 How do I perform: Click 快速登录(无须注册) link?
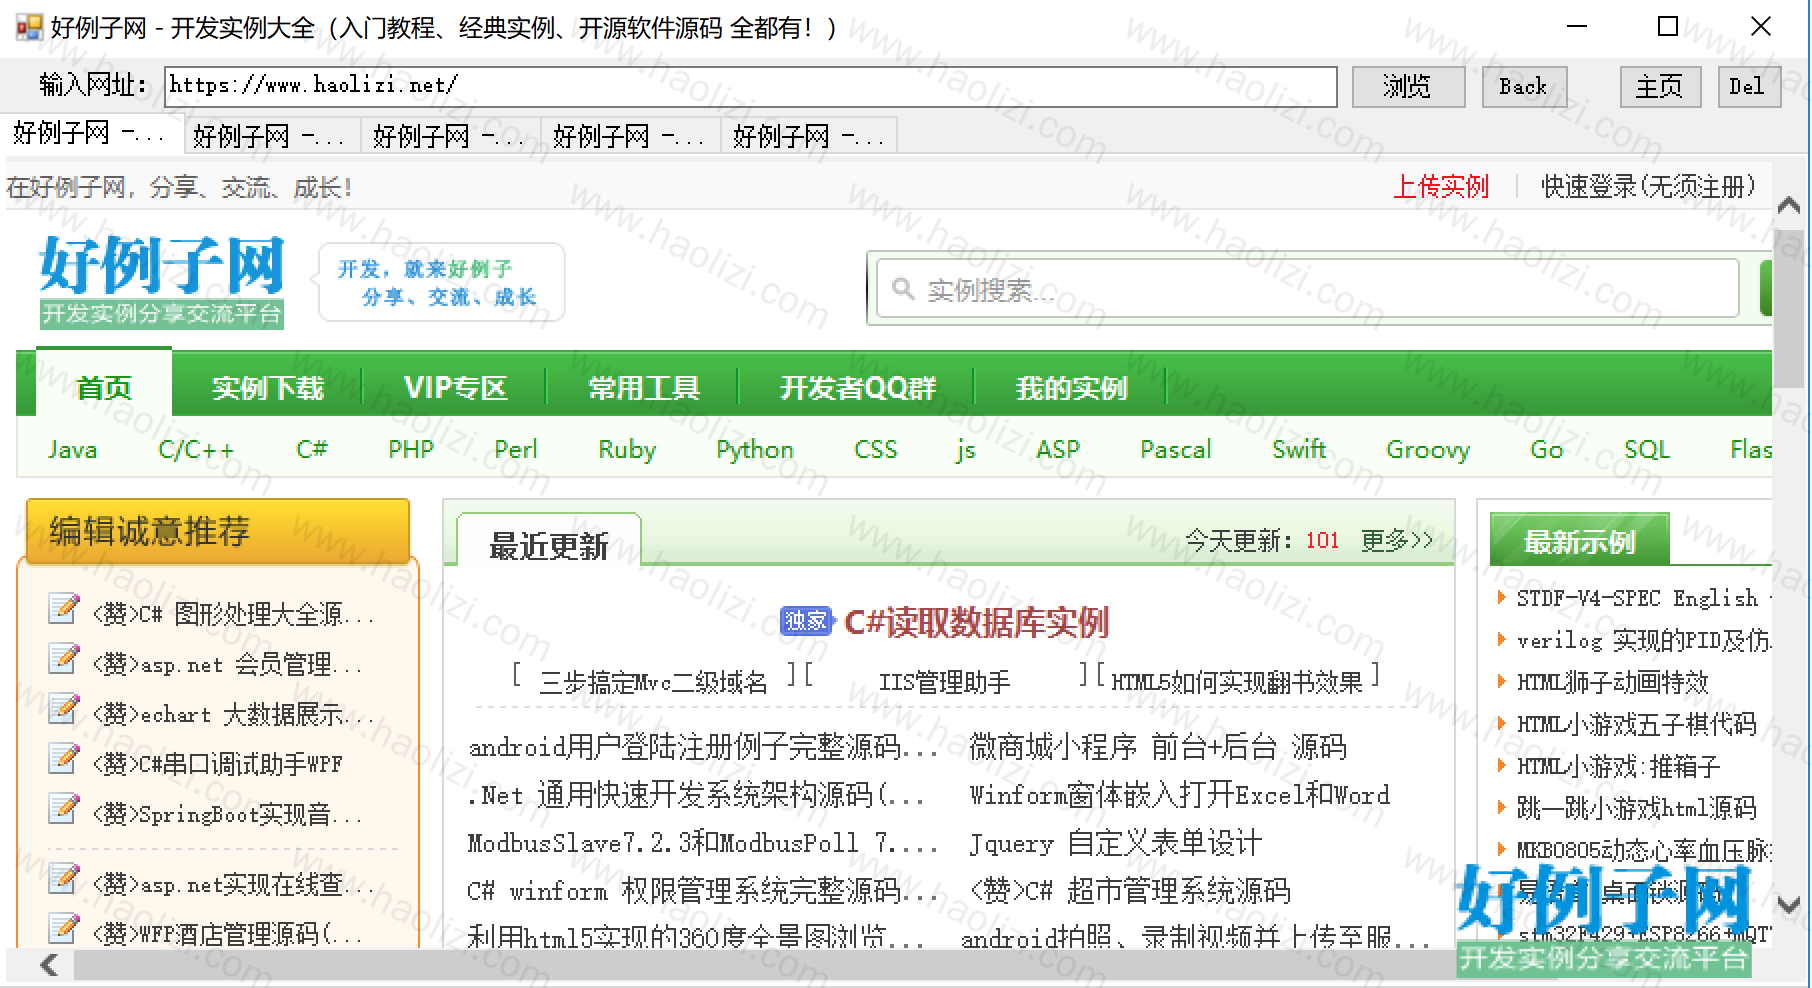[1649, 187]
